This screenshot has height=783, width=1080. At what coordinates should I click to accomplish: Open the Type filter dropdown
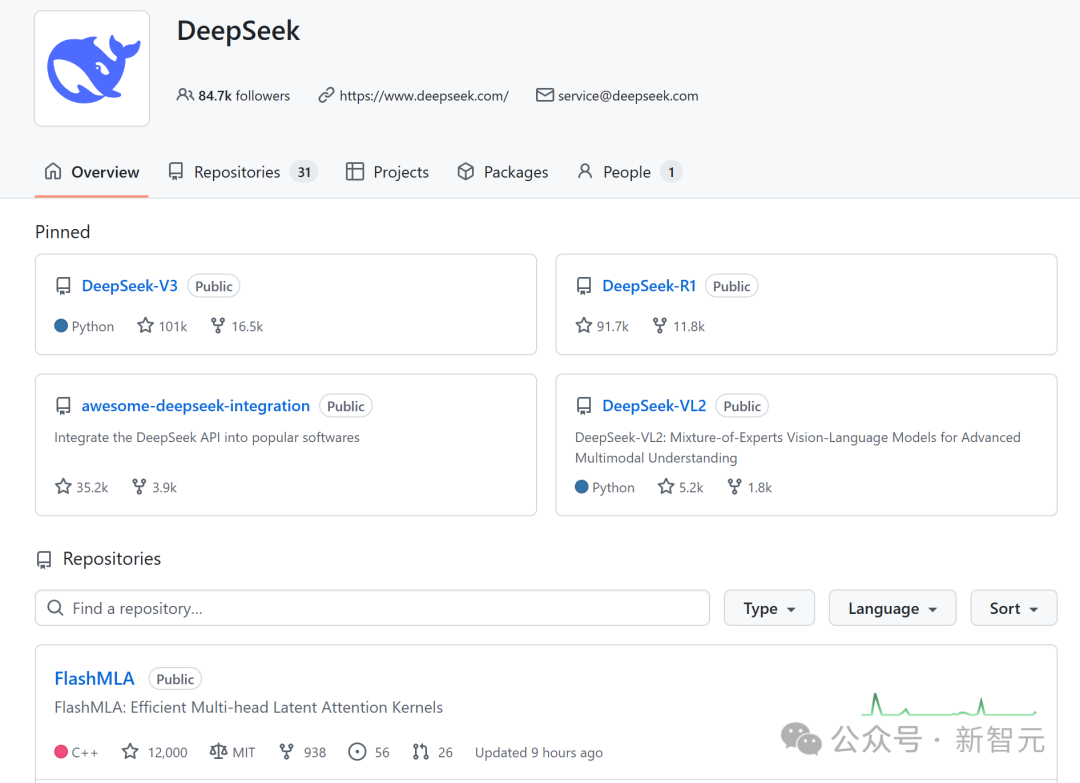pyautogui.click(x=769, y=608)
